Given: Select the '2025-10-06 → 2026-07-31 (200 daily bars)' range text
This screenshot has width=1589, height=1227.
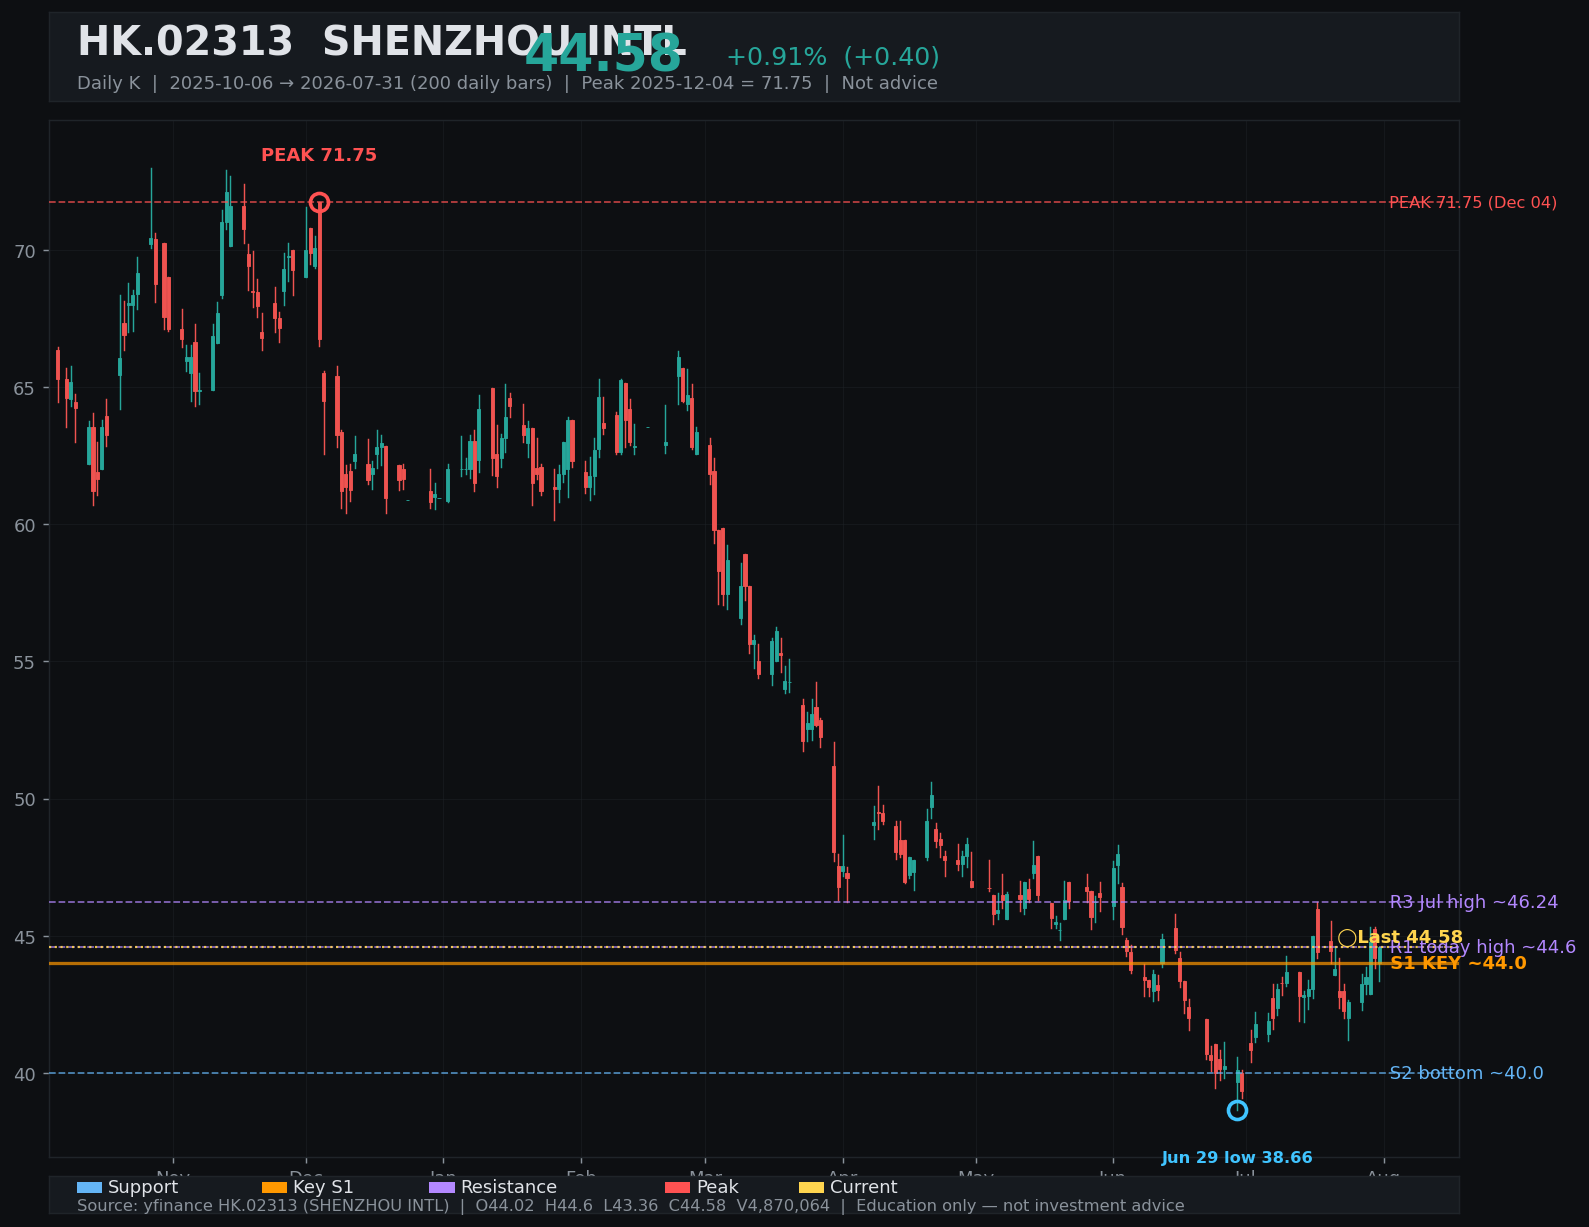Looking at the screenshot, I should point(361,83).
